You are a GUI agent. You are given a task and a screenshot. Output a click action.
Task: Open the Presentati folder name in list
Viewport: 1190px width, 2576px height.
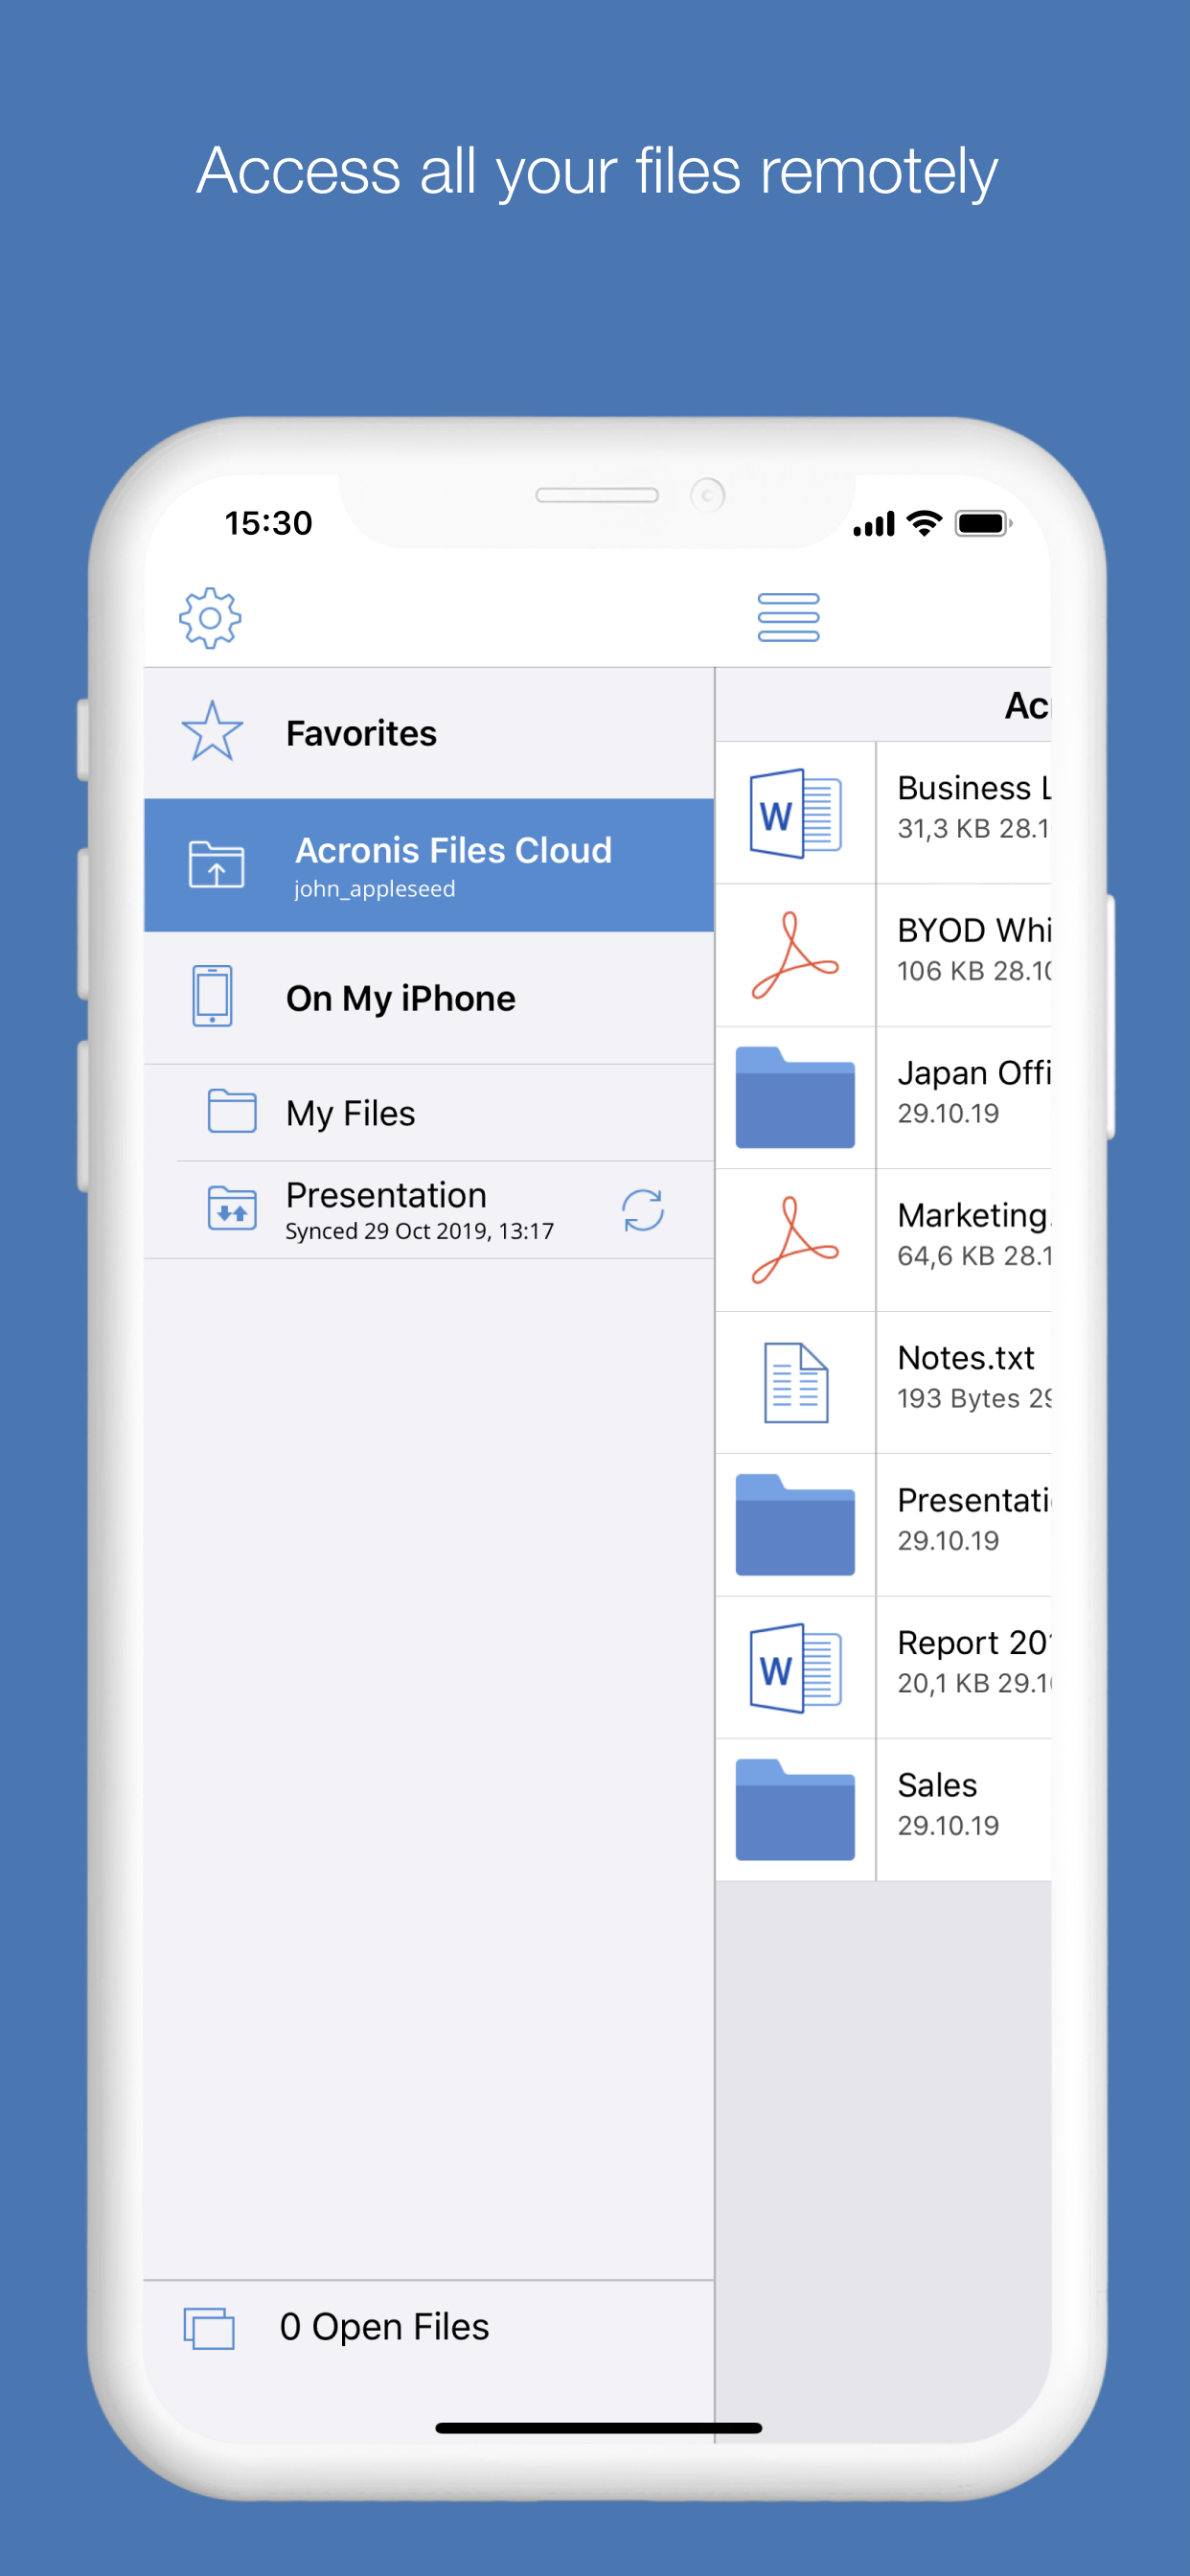pyautogui.click(x=973, y=1500)
